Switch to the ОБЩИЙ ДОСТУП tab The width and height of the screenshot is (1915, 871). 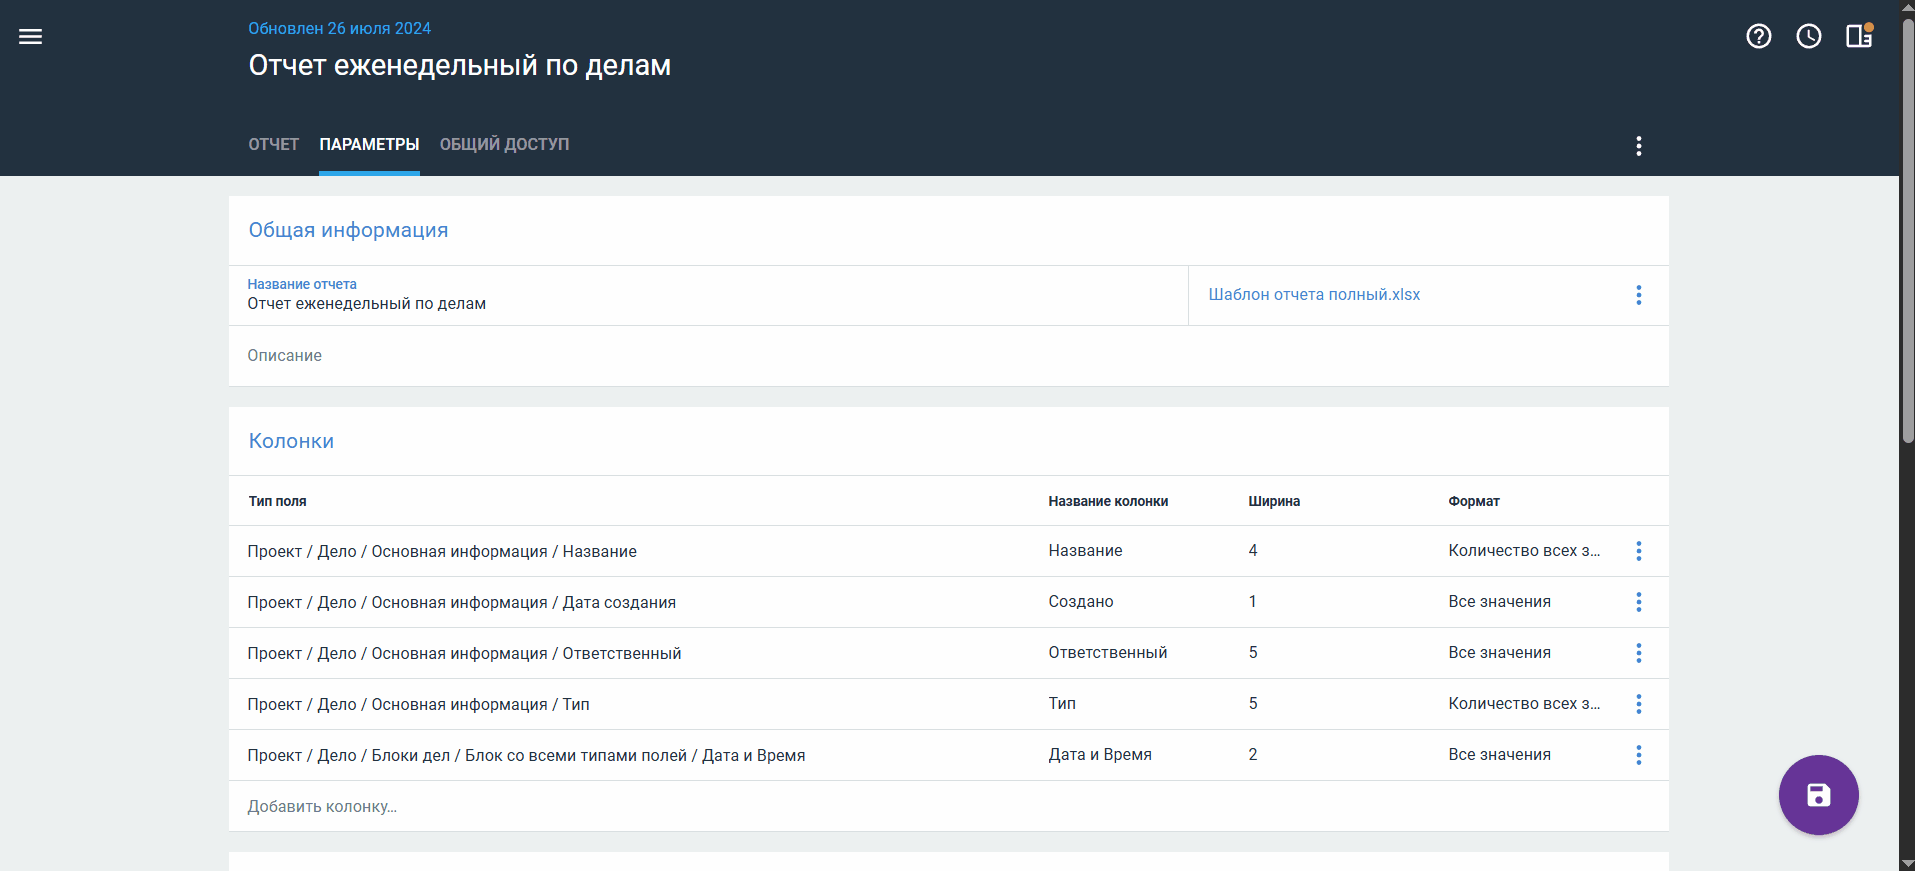pos(504,145)
